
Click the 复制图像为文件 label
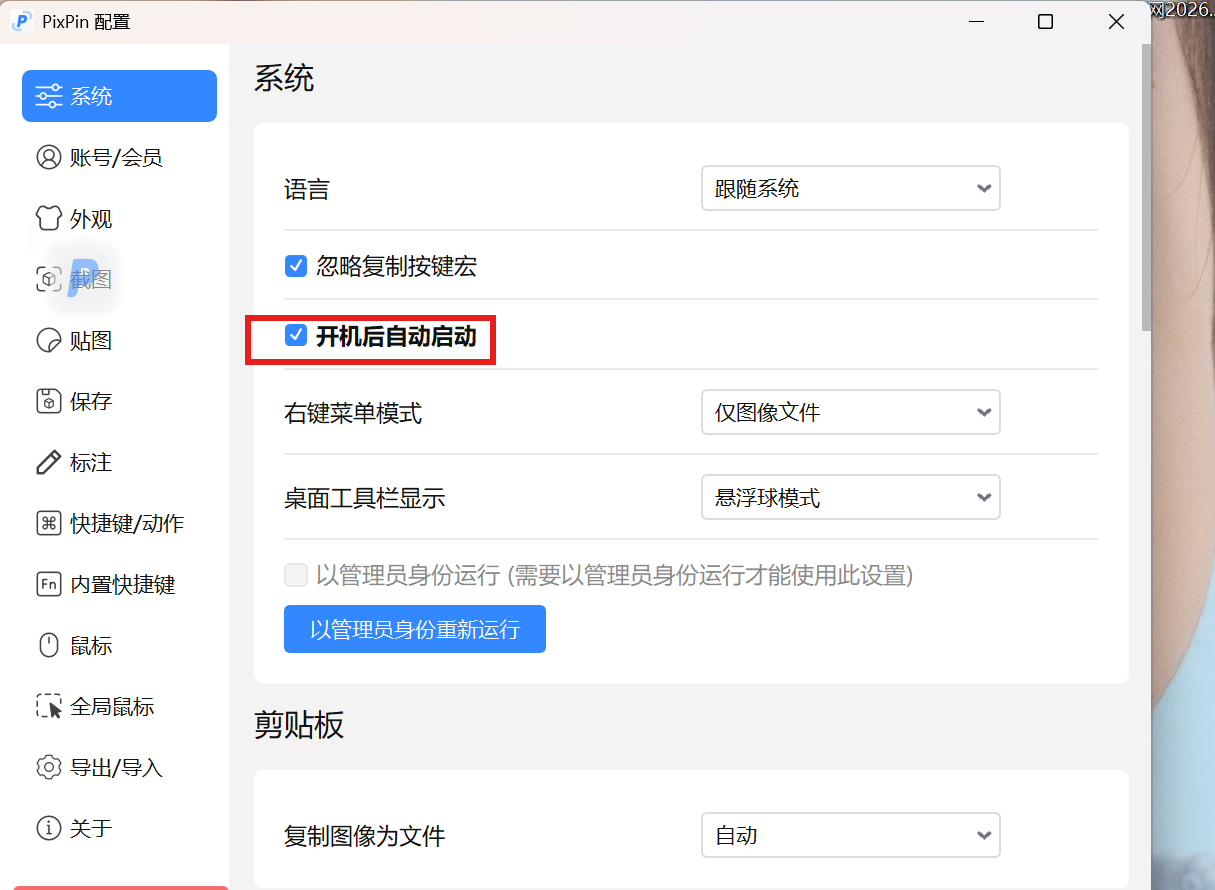pyautogui.click(x=364, y=836)
